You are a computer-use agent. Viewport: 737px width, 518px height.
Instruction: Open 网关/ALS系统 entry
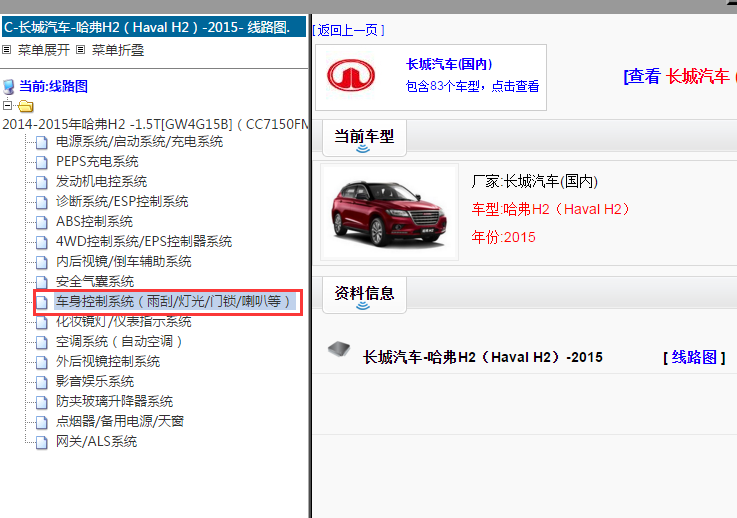tap(96, 441)
